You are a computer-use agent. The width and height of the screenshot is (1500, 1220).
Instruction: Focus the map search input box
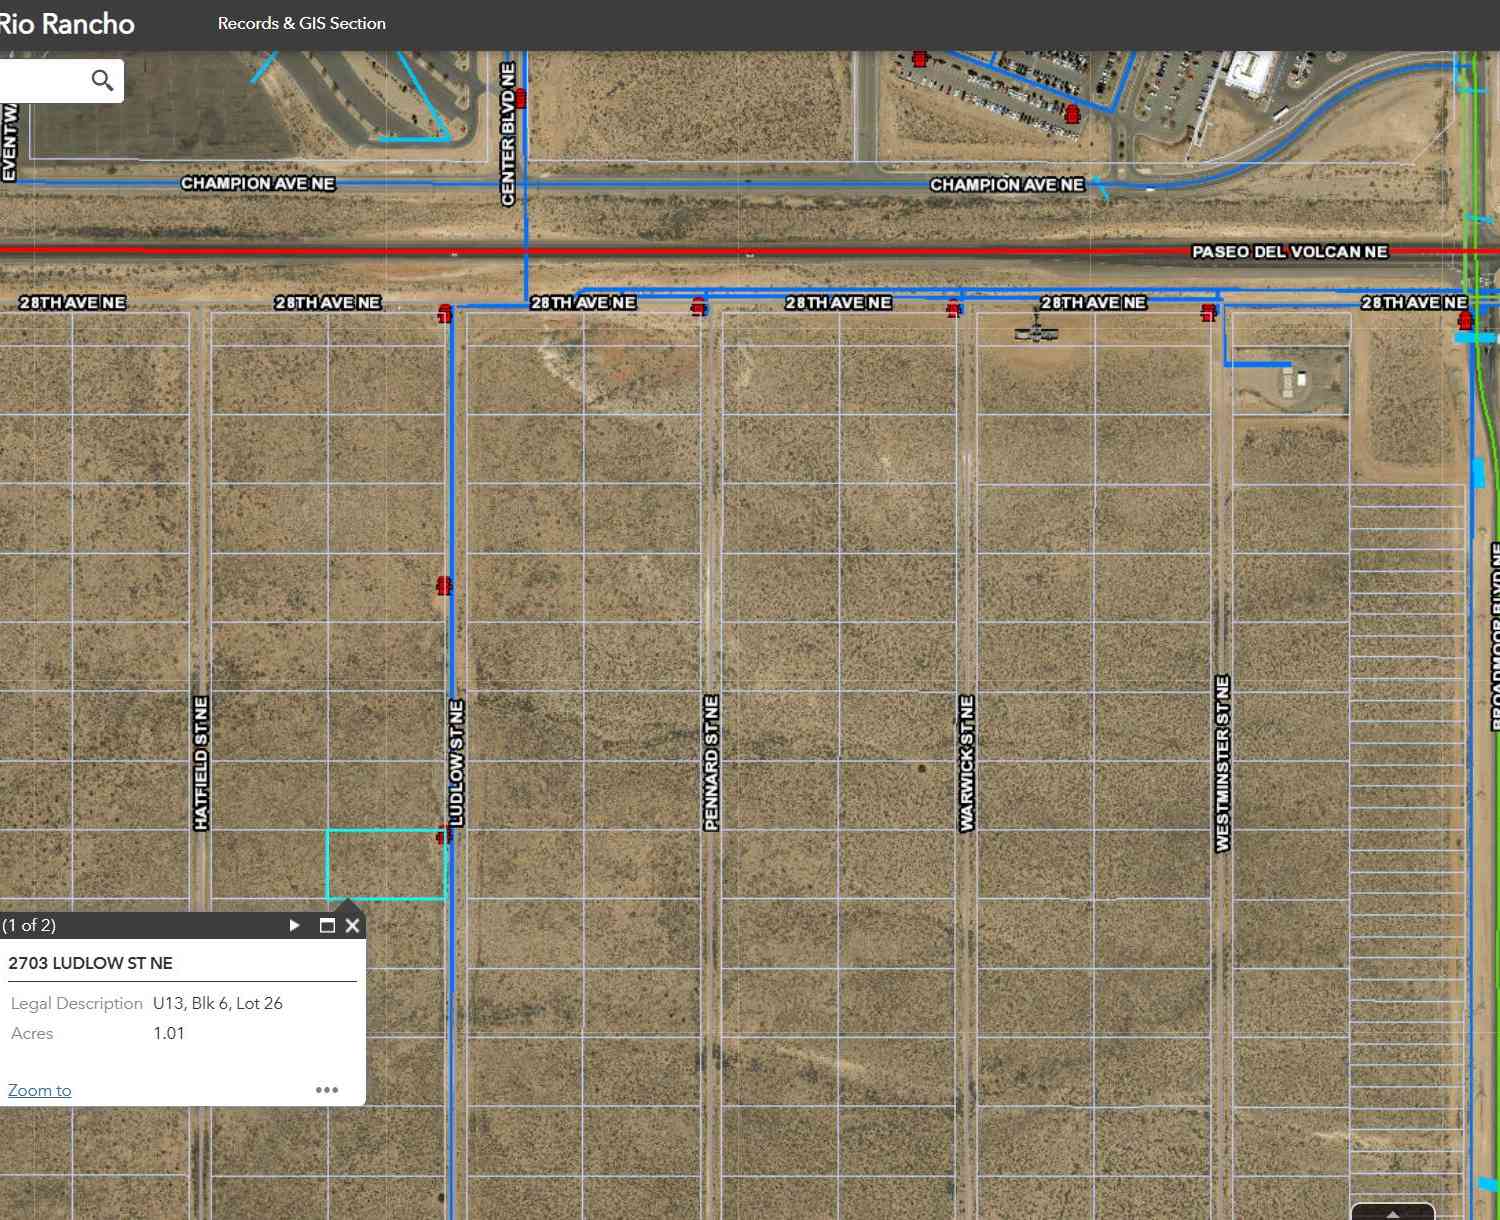(x=42, y=80)
